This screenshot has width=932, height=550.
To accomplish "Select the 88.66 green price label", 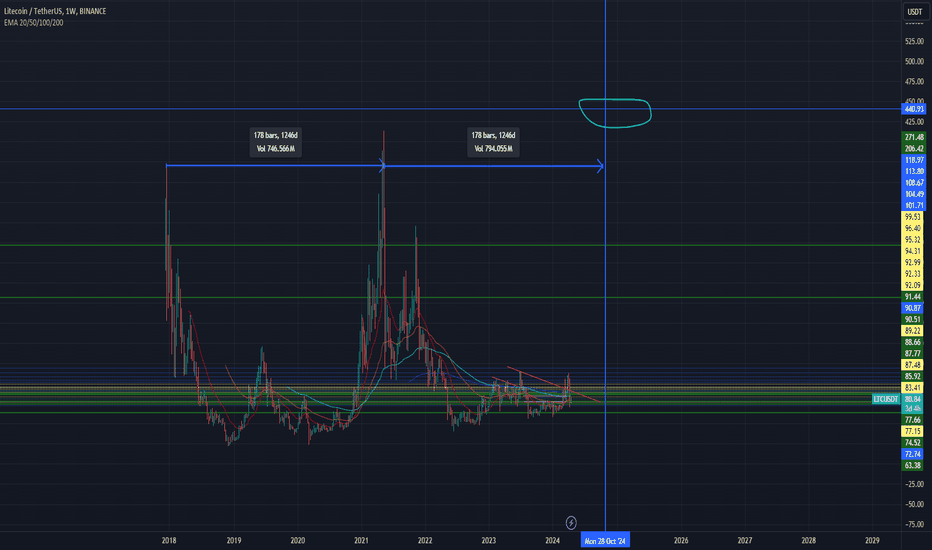I will click(912, 342).
